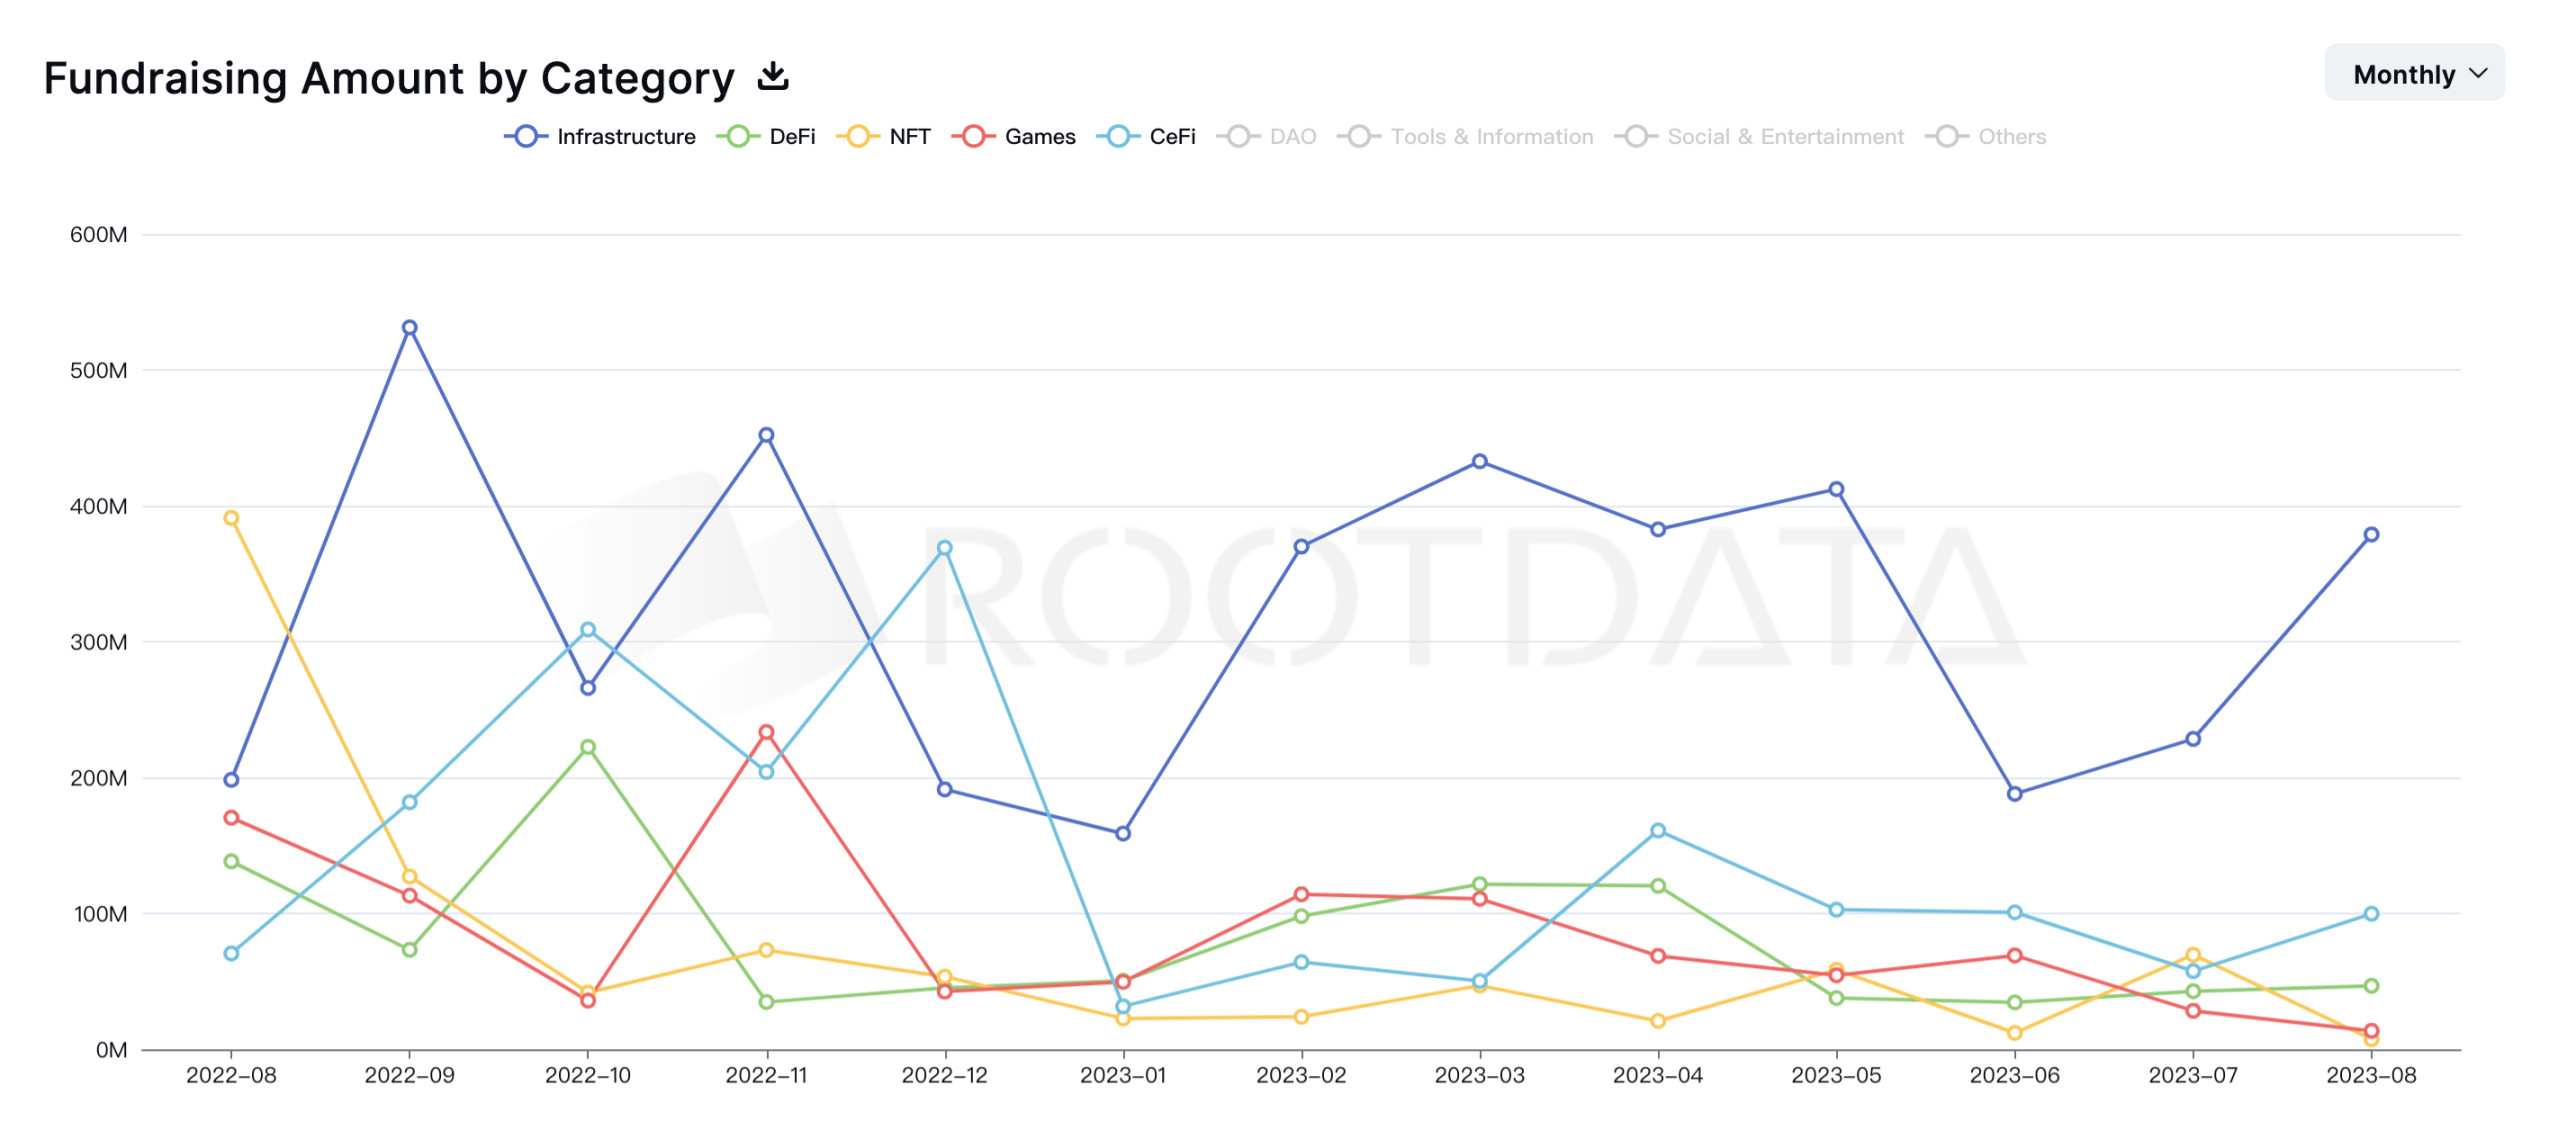The image size is (2549, 1130).
Task: Click the Infrastructure point at 2023-08
Action: pyautogui.click(x=2370, y=535)
